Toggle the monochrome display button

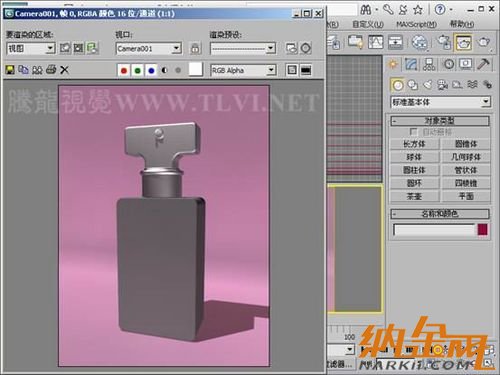[x=178, y=70]
